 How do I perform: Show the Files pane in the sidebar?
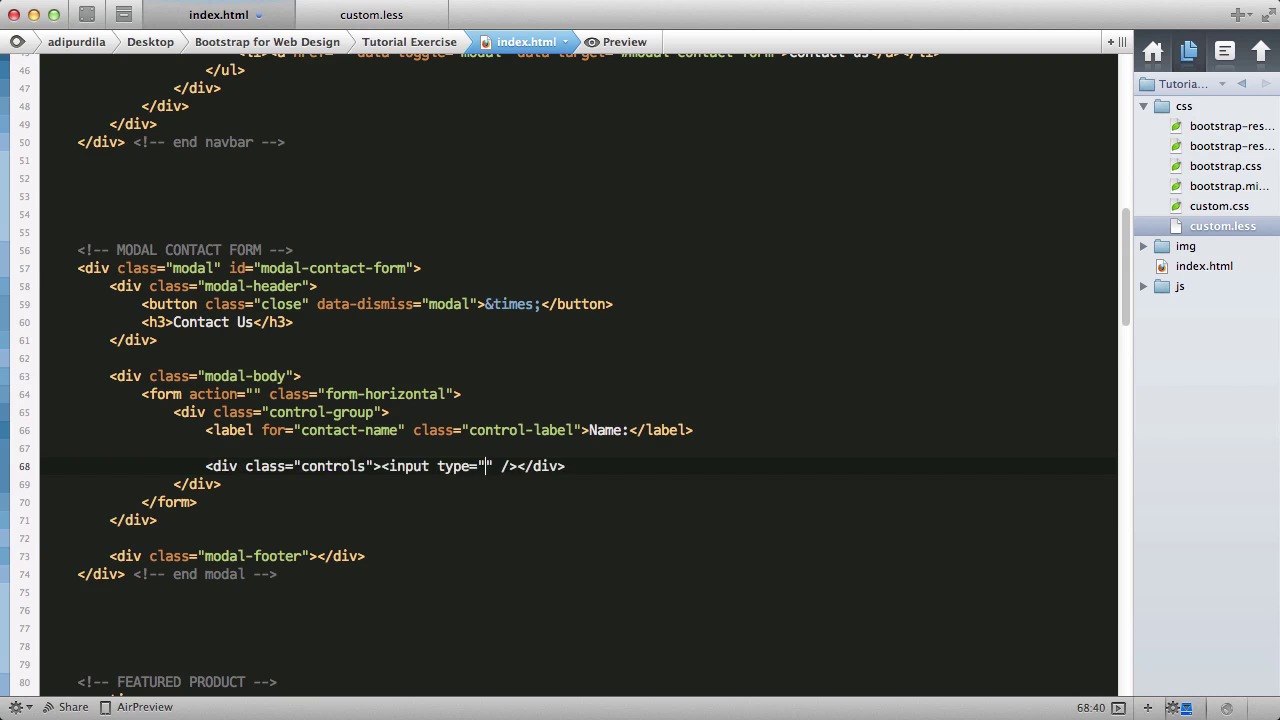click(1189, 52)
